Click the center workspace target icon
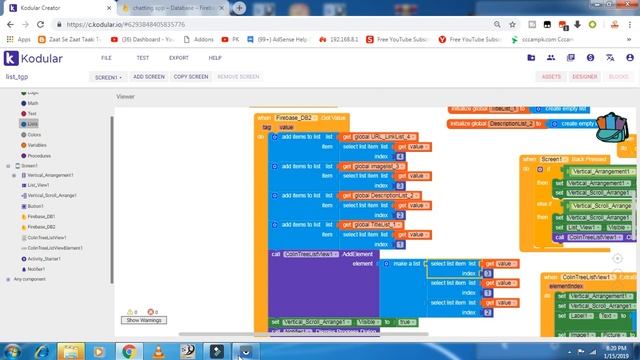 (617, 258)
